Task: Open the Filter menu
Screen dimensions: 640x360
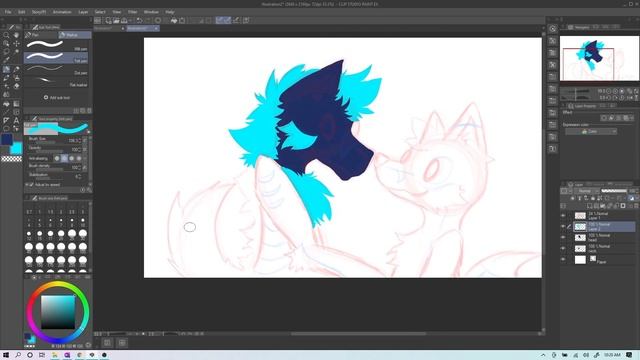Action: pos(132,12)
